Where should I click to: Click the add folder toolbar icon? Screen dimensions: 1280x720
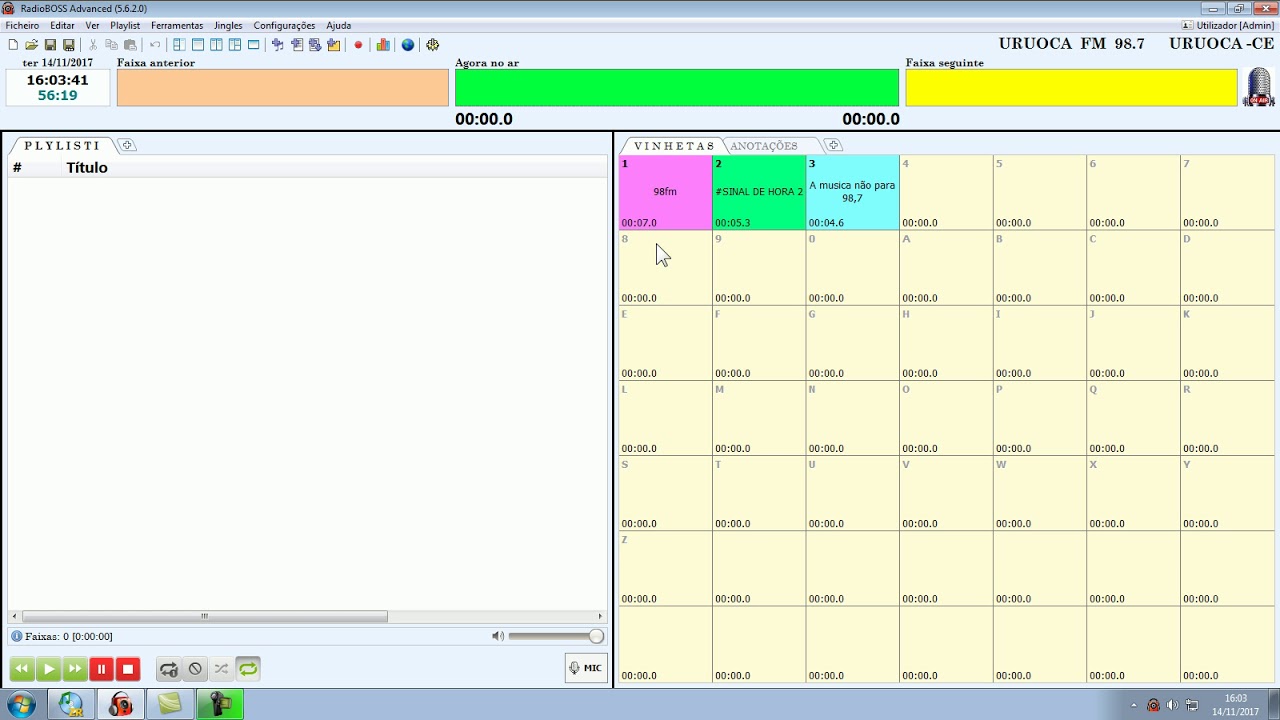click(334, 45)
